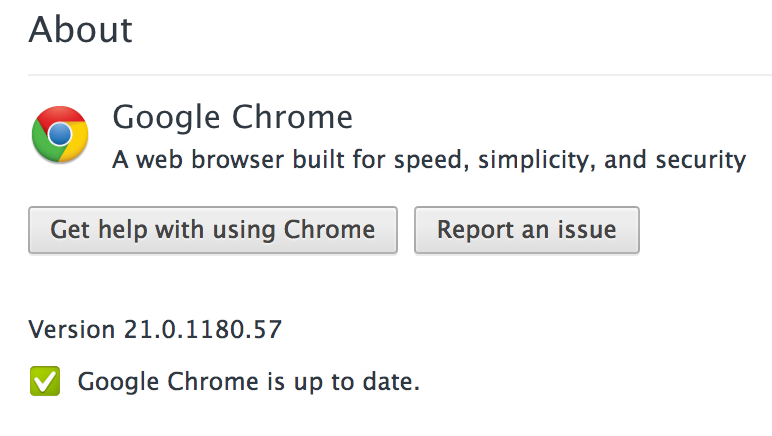Click the red segment of the Chrome logo

[x=60, y=116]
